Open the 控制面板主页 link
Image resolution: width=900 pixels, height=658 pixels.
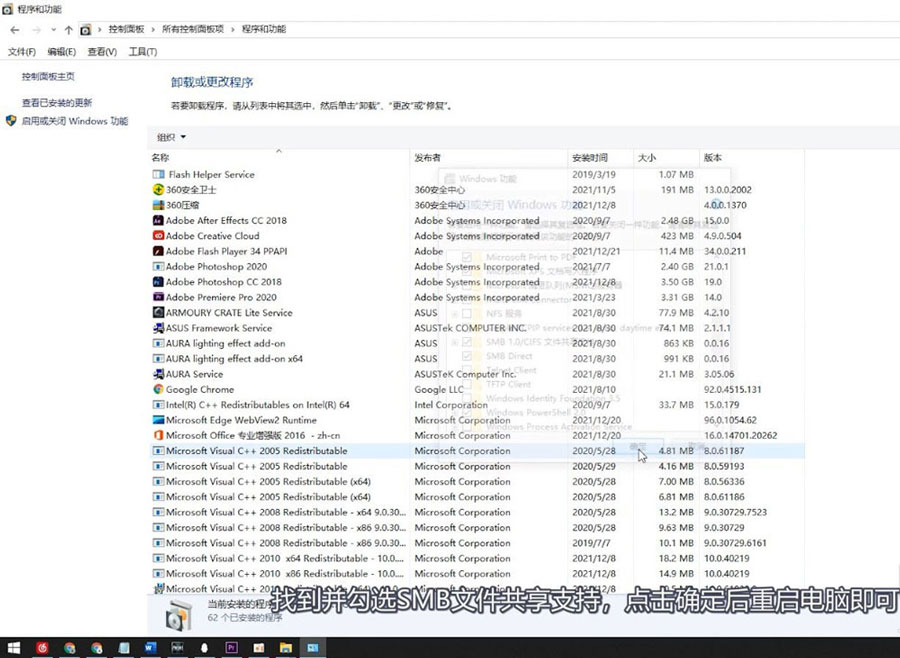[48, 76]
